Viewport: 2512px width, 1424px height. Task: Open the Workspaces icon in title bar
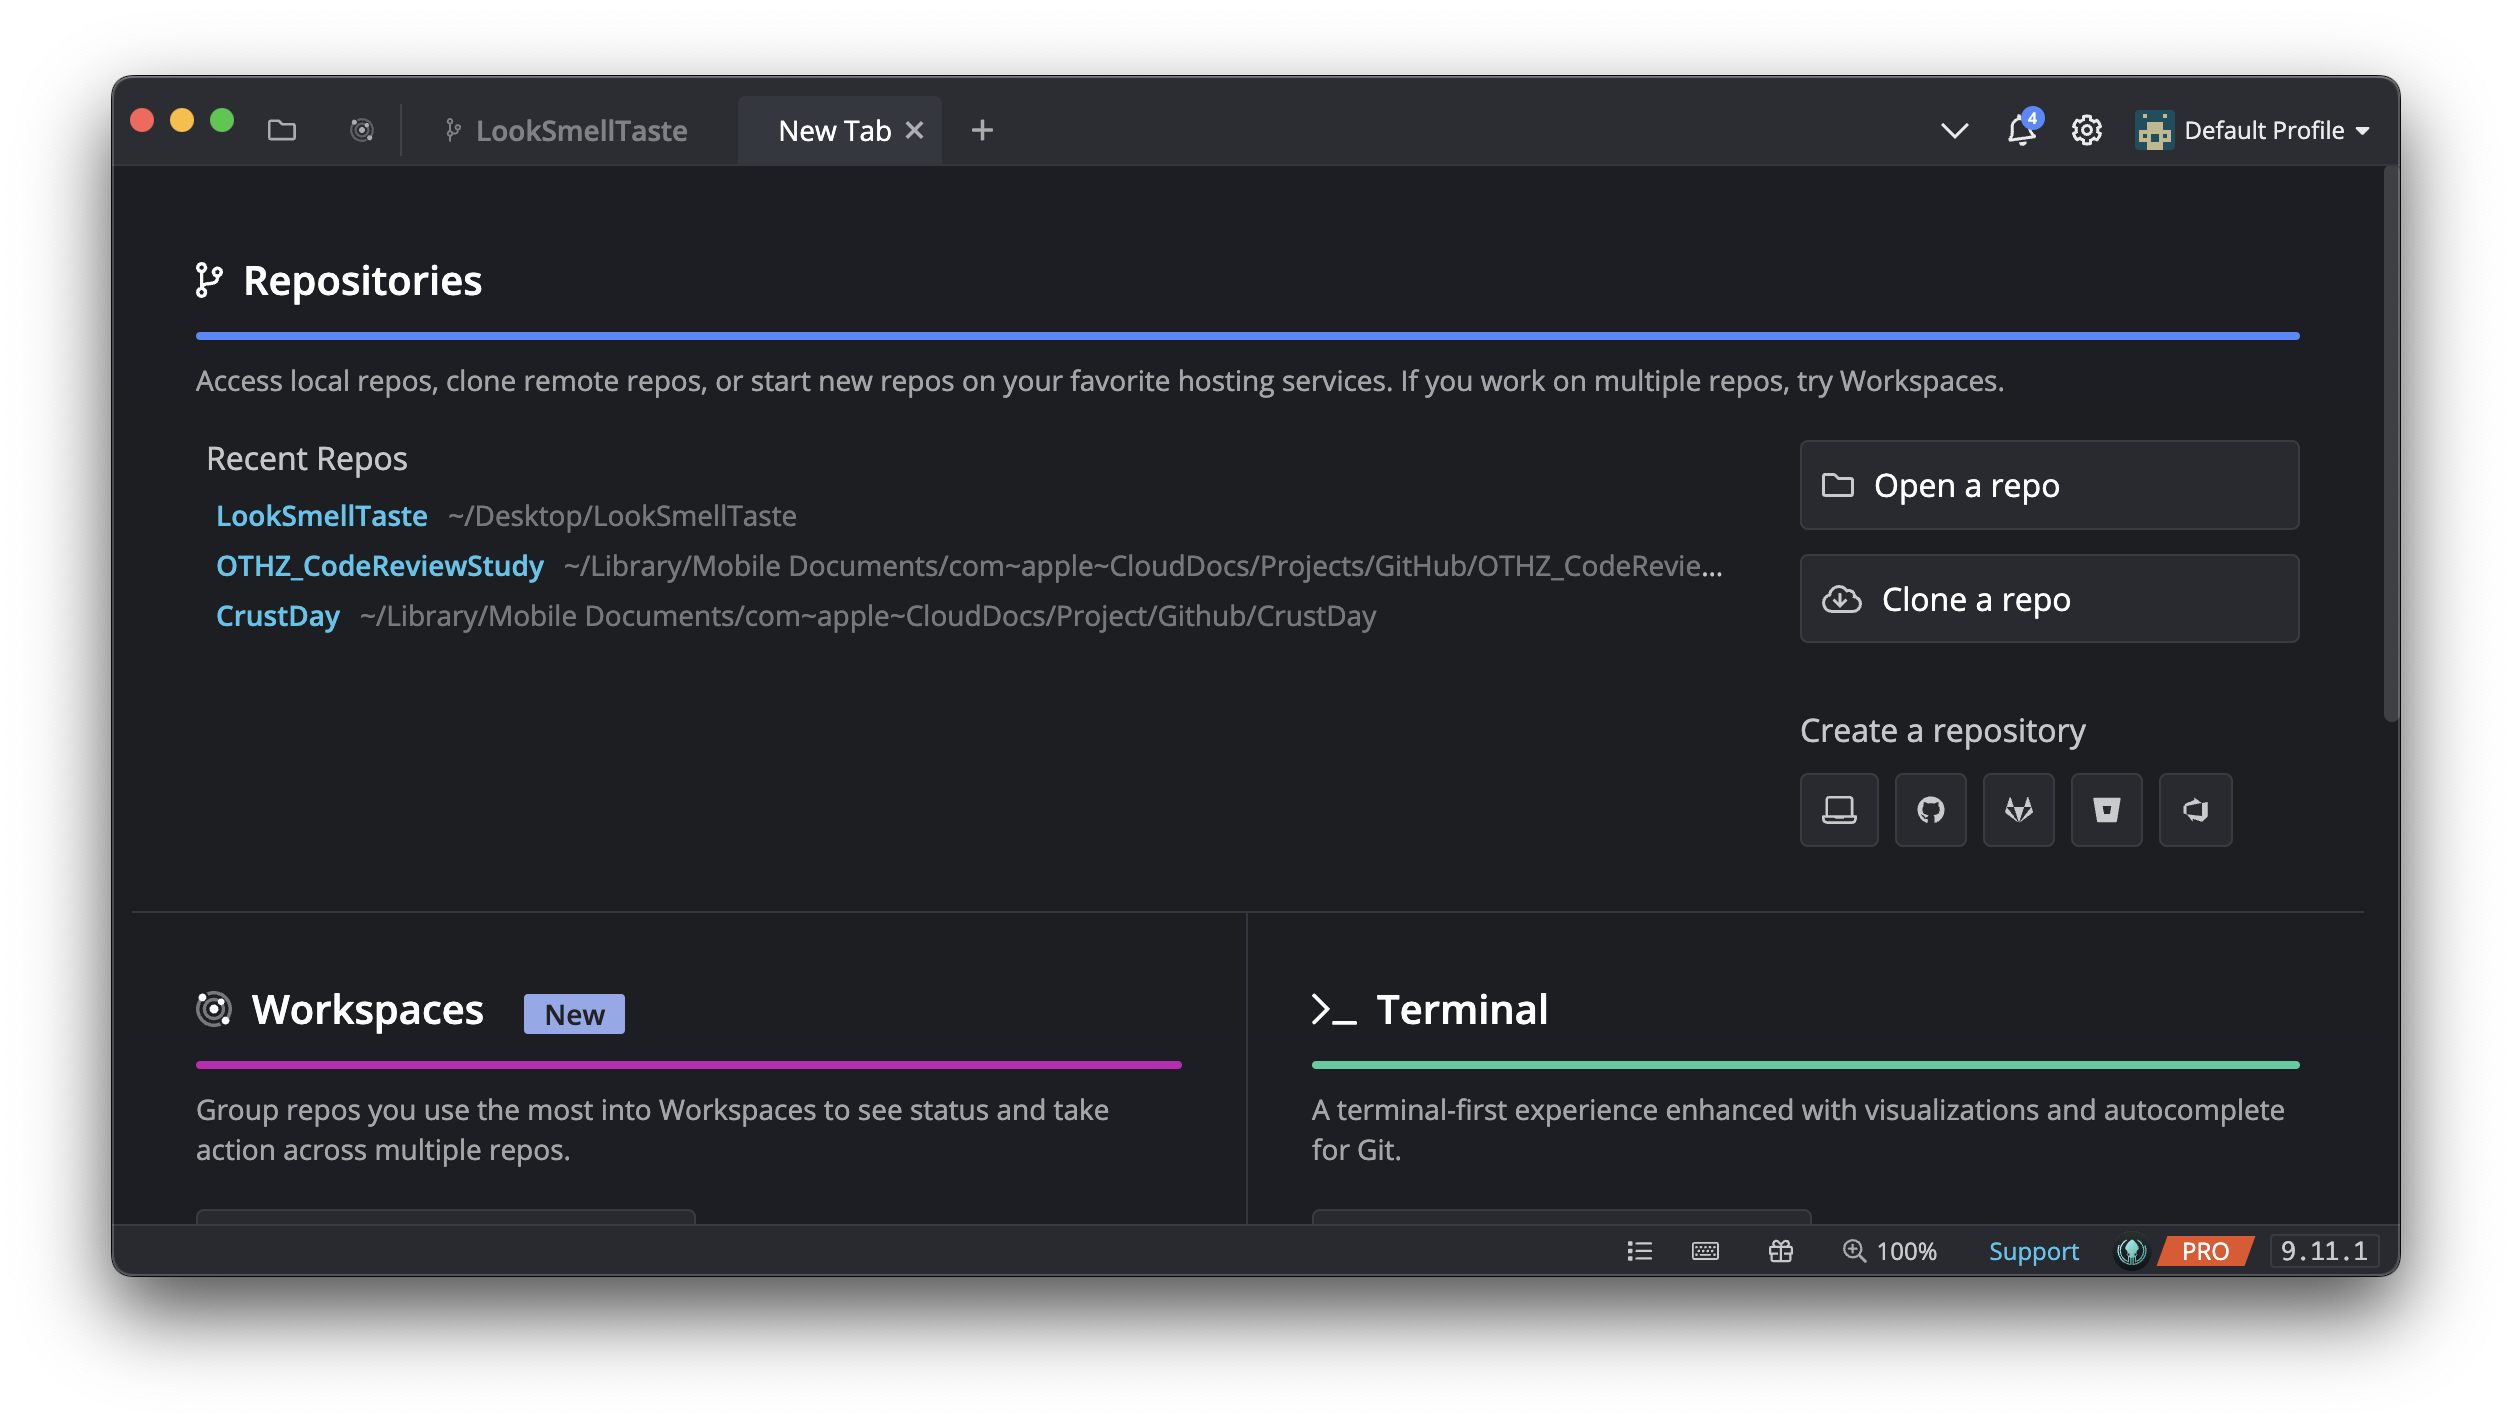[x=361, y=131]
